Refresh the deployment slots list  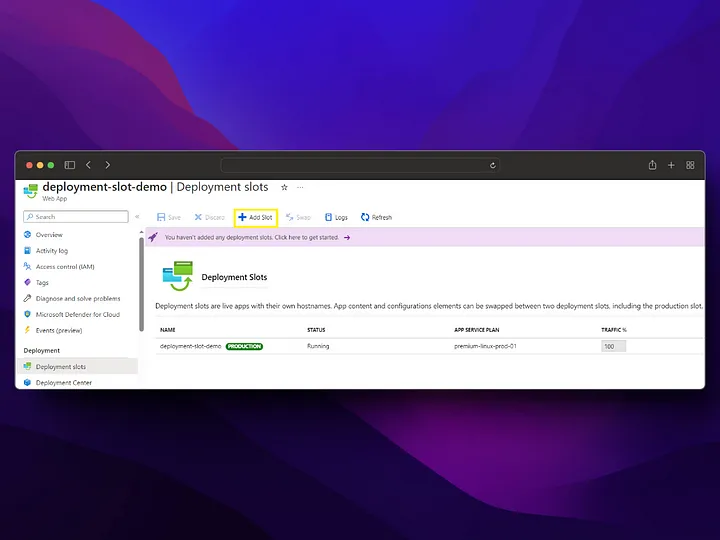tap(376, 217)
